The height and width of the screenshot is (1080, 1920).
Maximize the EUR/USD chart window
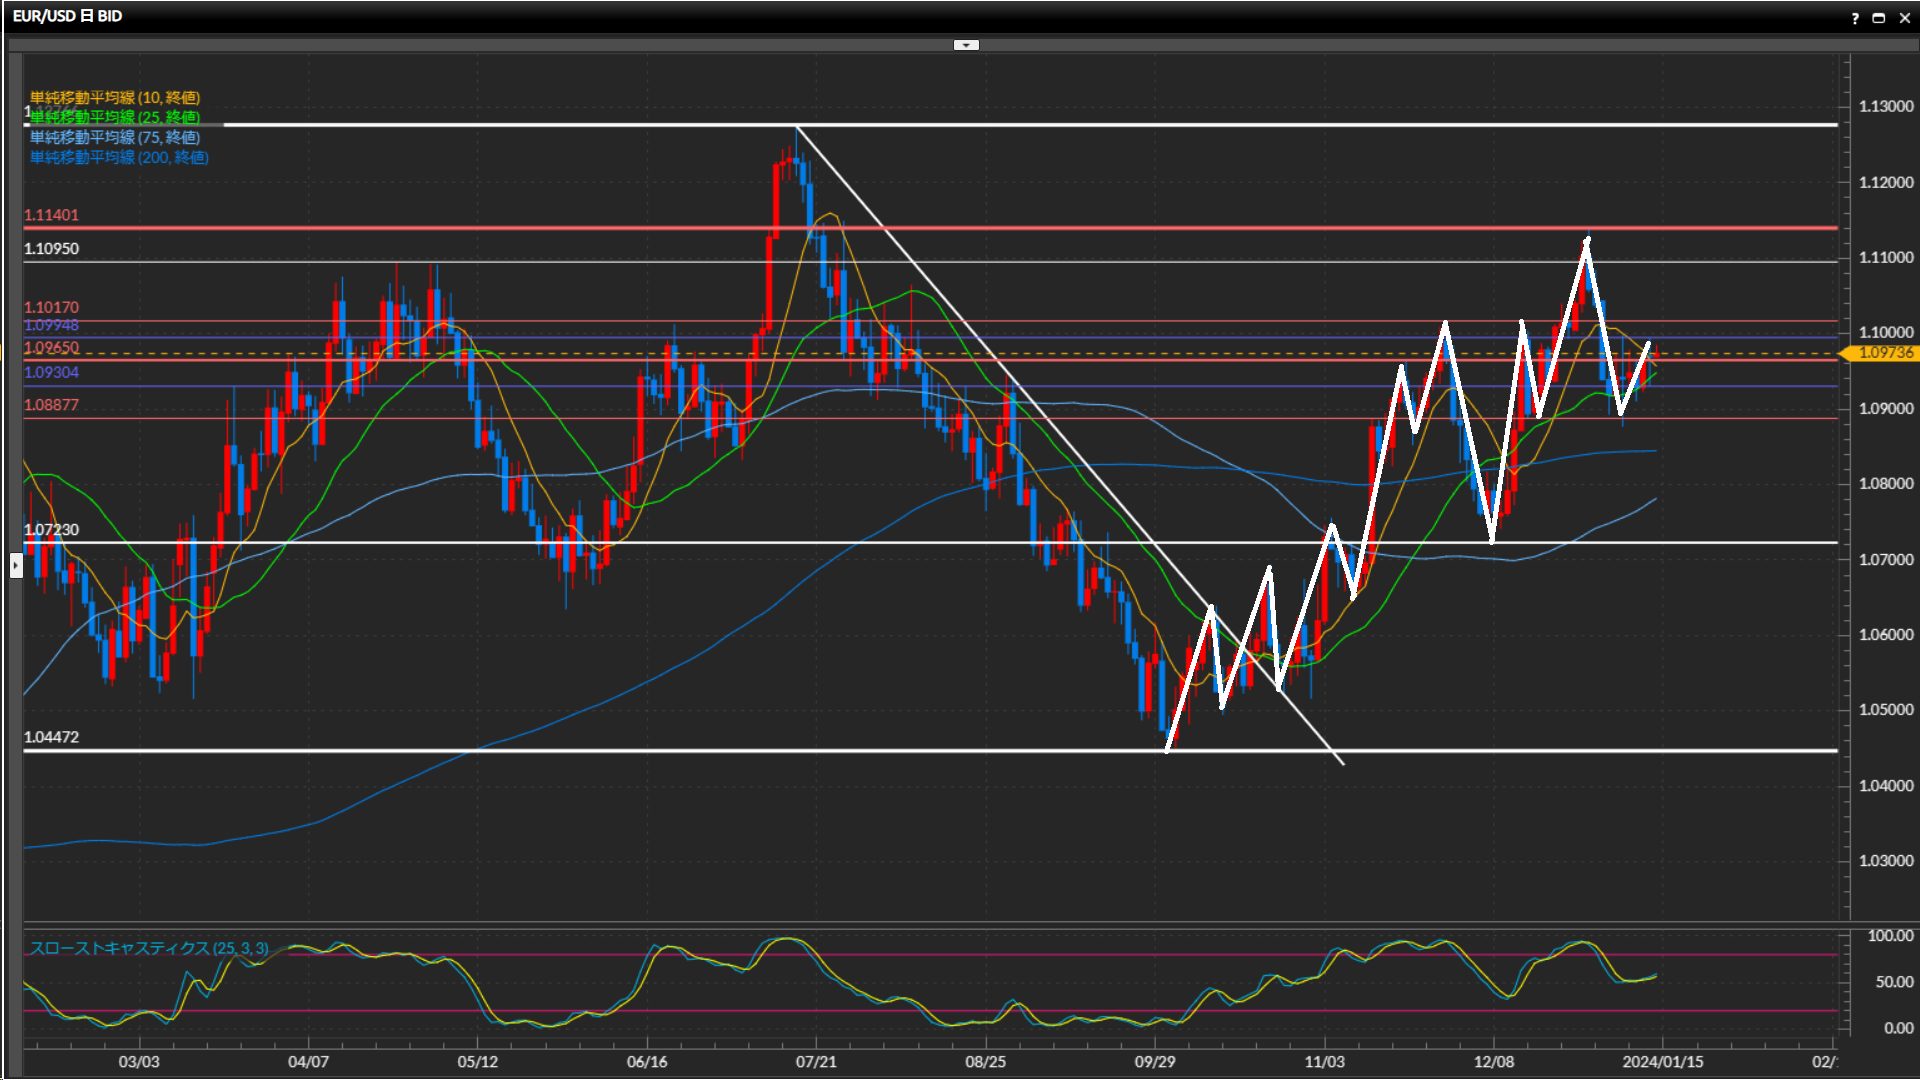1878,18
